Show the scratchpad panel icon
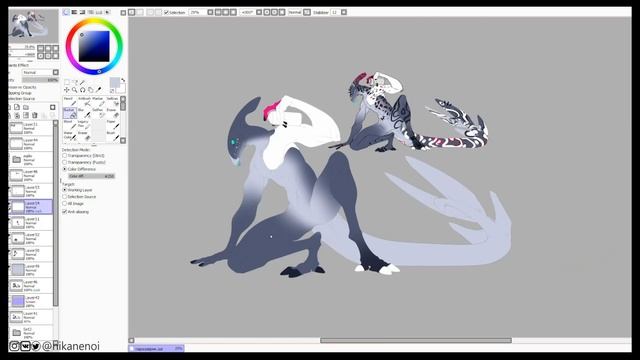This screenshot has height=360, width=640. 108,12
